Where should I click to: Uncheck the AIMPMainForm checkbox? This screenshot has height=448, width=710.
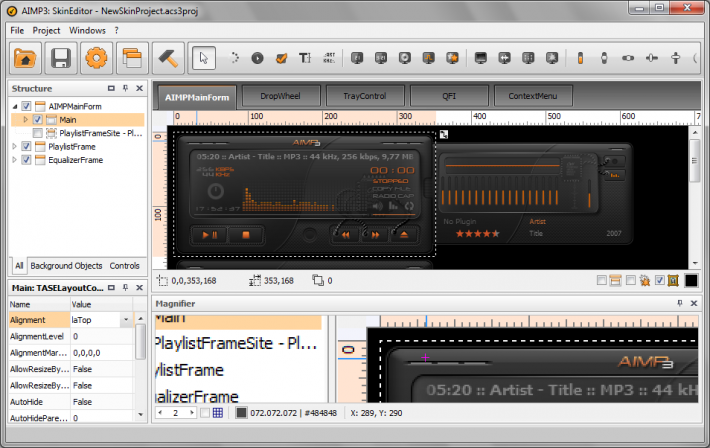[x=26, y=106]
